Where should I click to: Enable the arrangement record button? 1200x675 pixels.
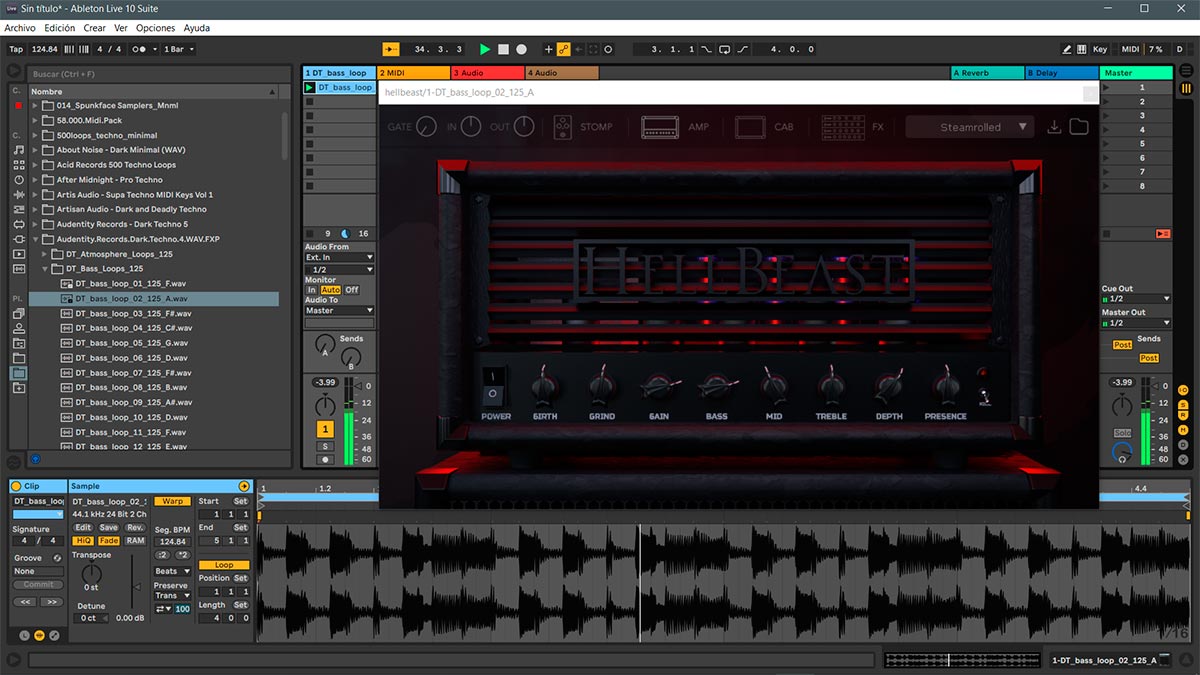click(x=521, y=49)
